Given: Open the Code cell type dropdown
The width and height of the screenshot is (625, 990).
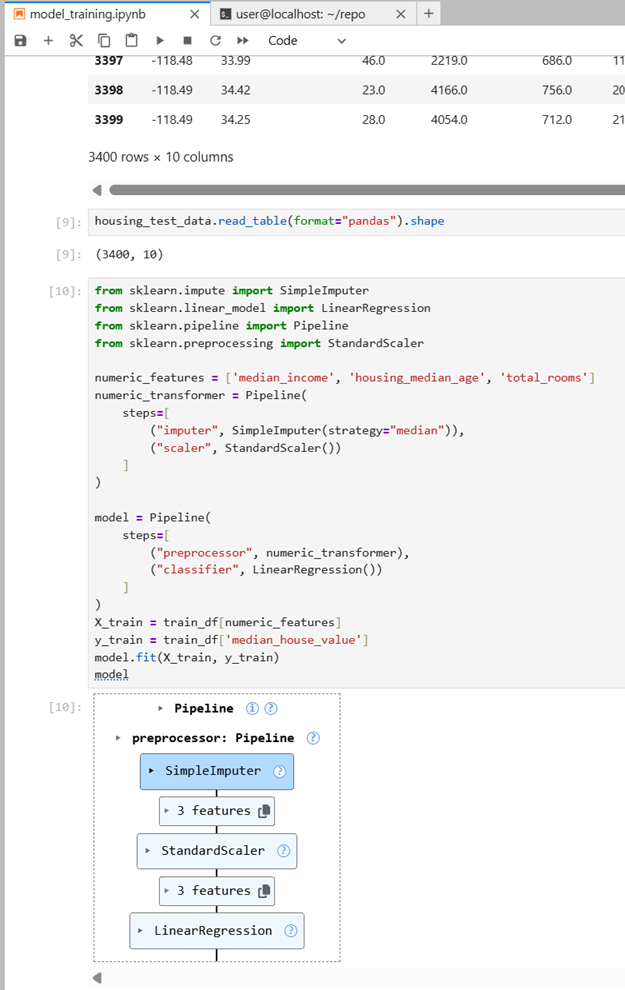Looking at the screenshot, I should pyautogui.click(x=307, y=40).
